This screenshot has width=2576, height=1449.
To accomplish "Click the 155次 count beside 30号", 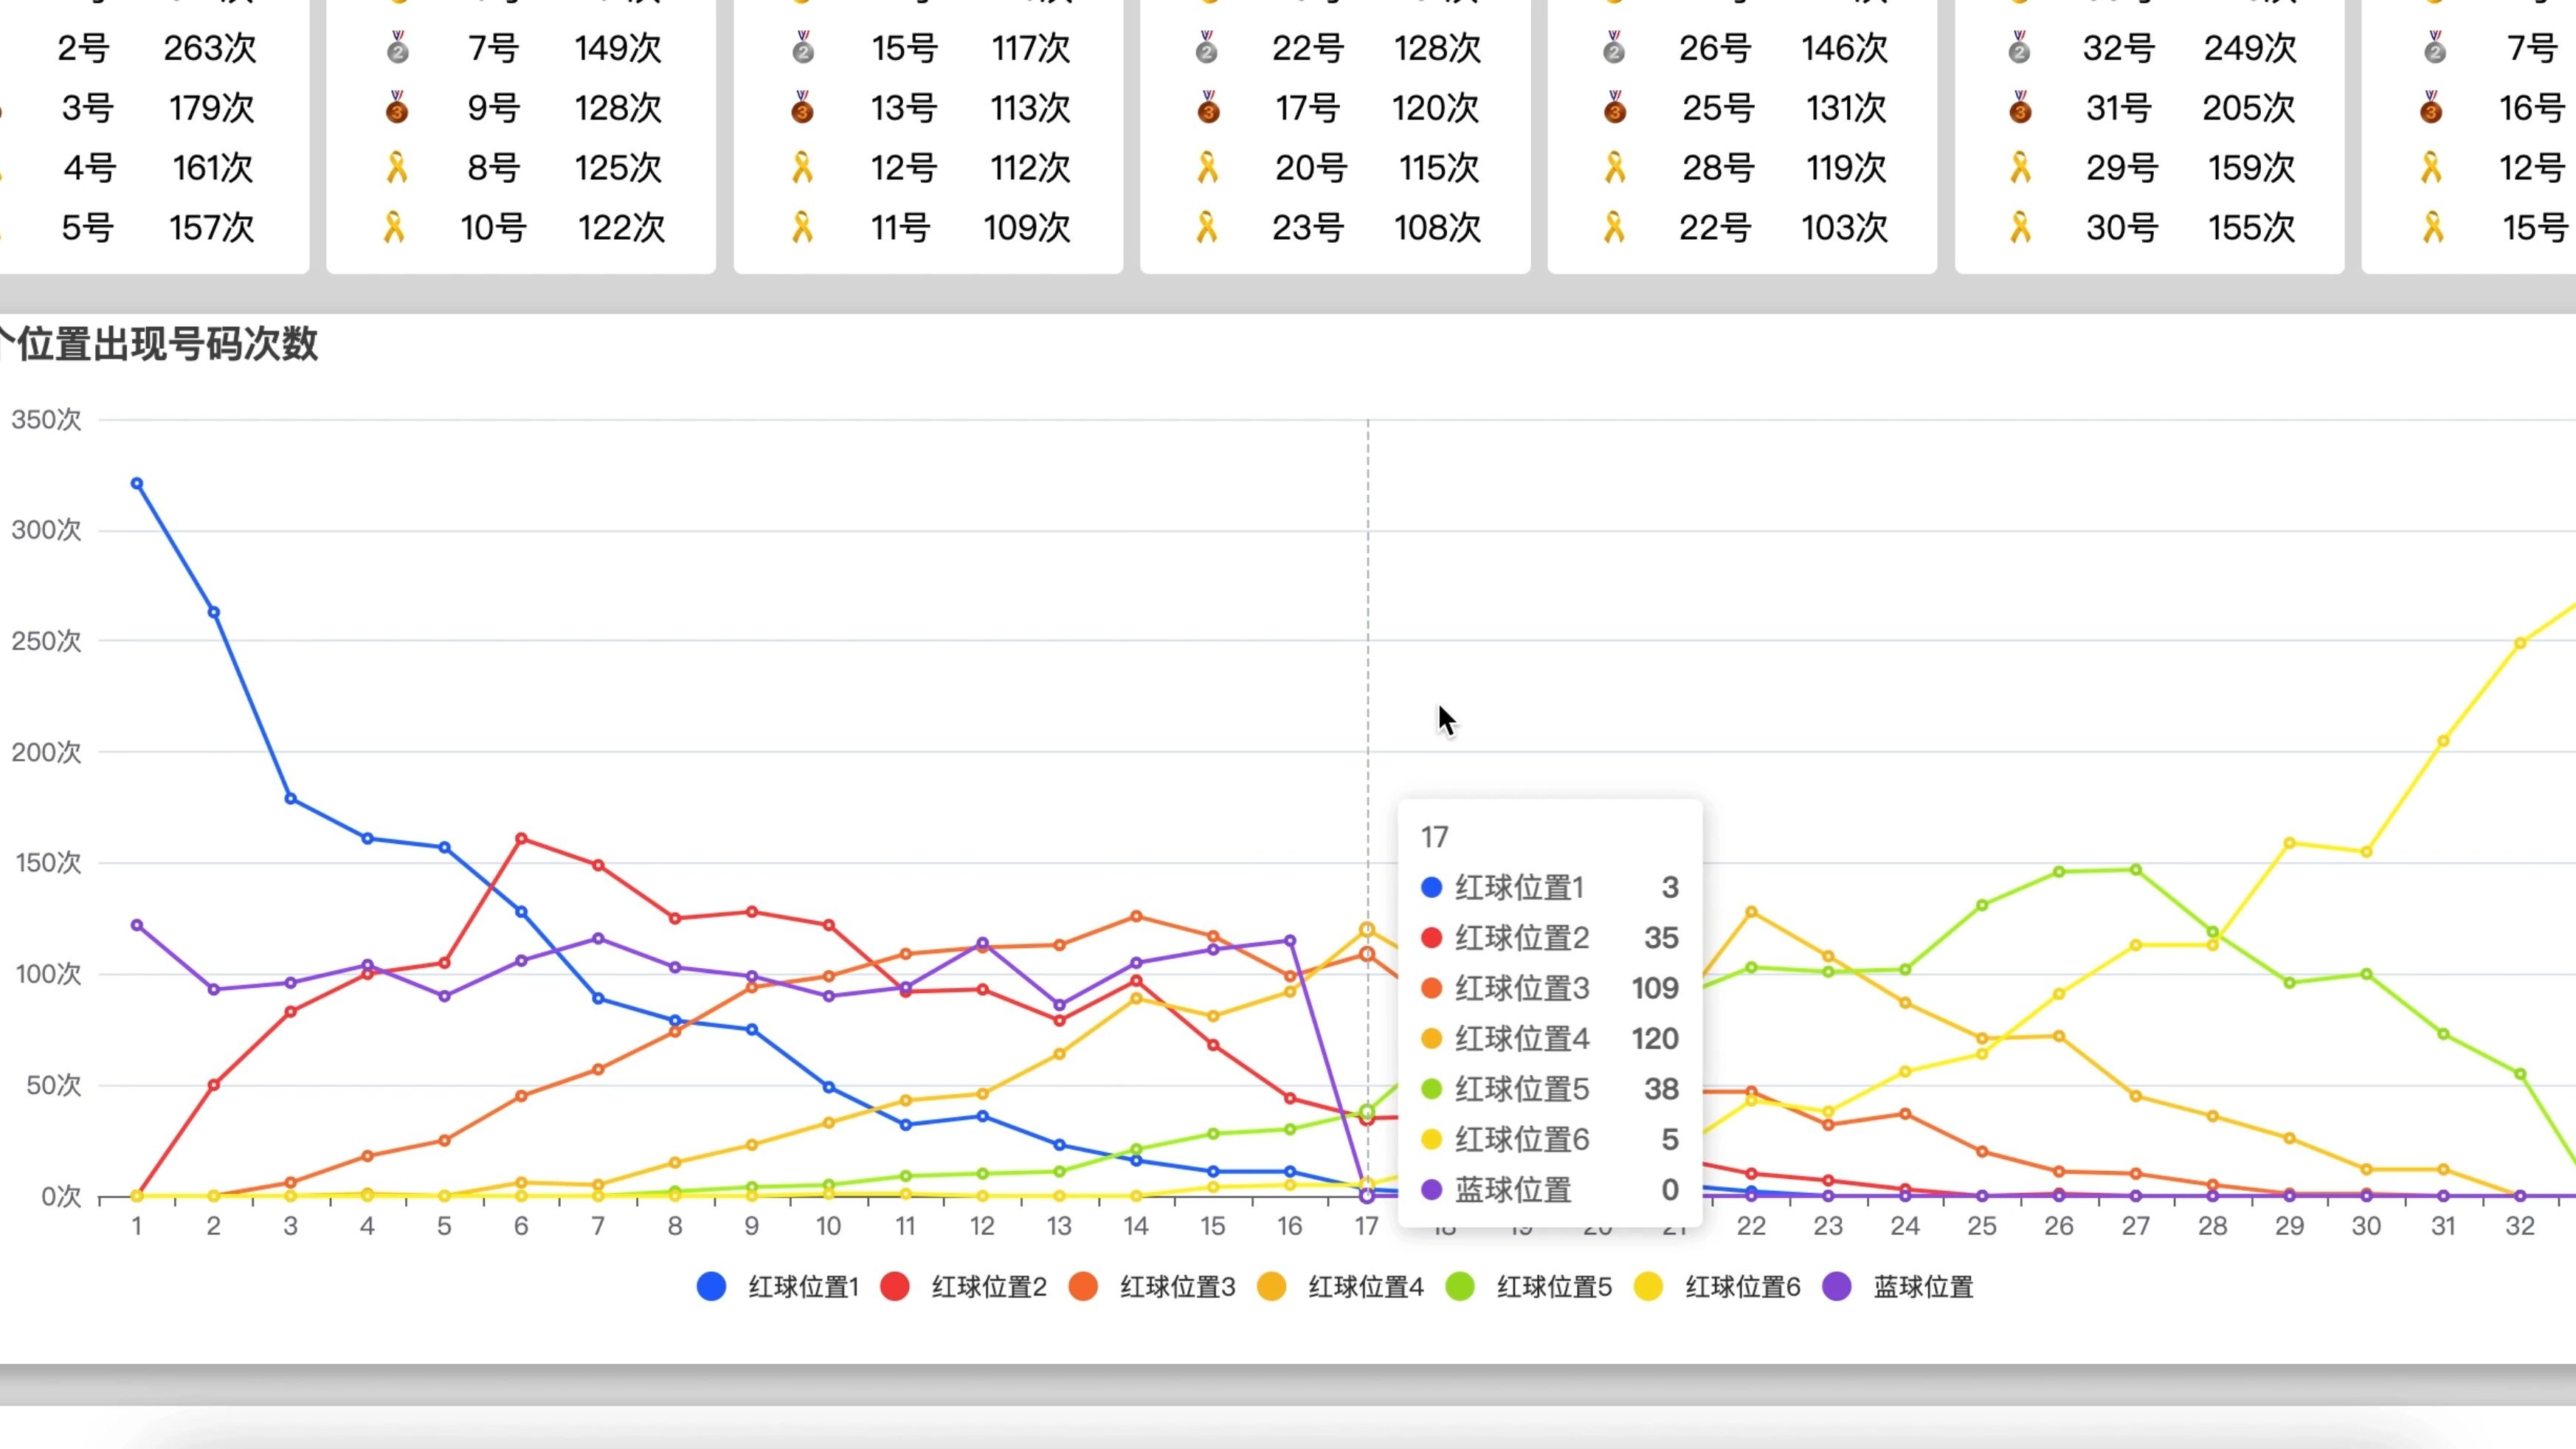I will pos(2251,228).
